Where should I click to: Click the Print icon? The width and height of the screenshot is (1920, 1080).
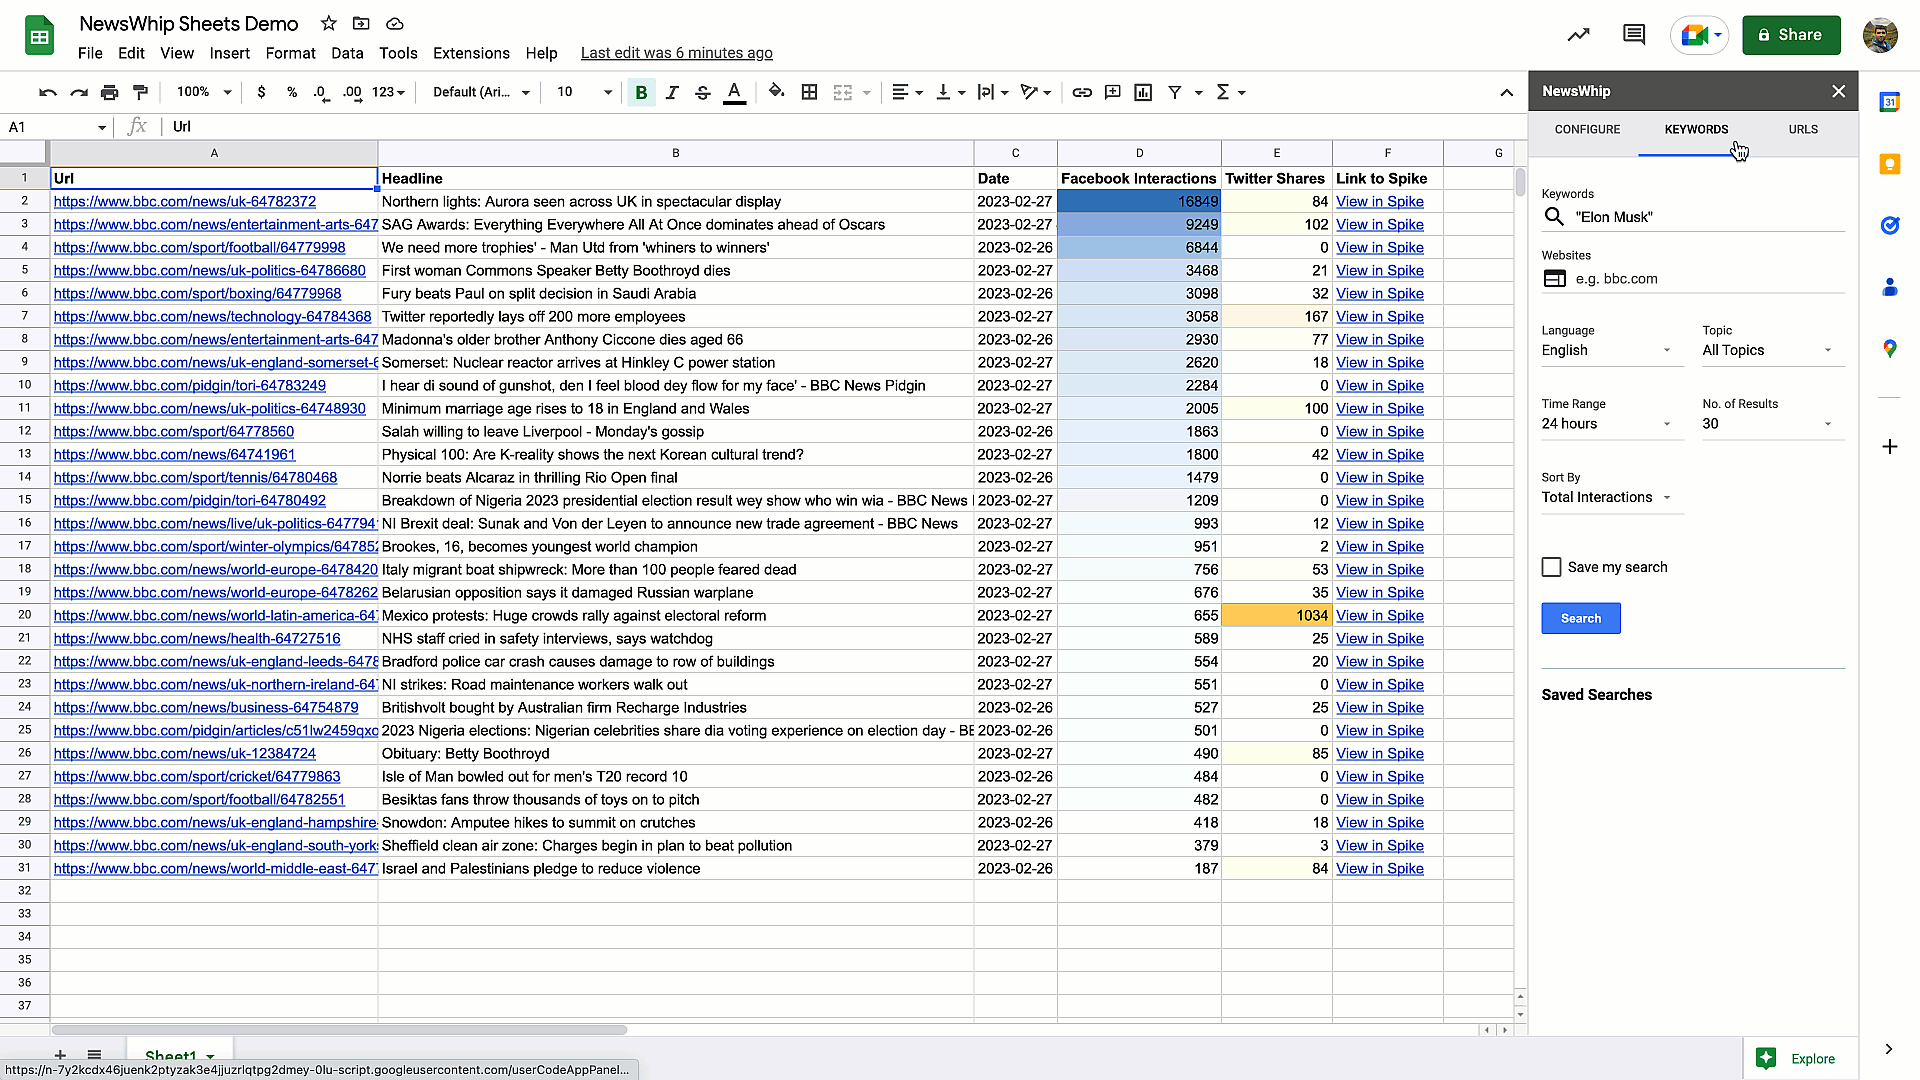(109, 92)
